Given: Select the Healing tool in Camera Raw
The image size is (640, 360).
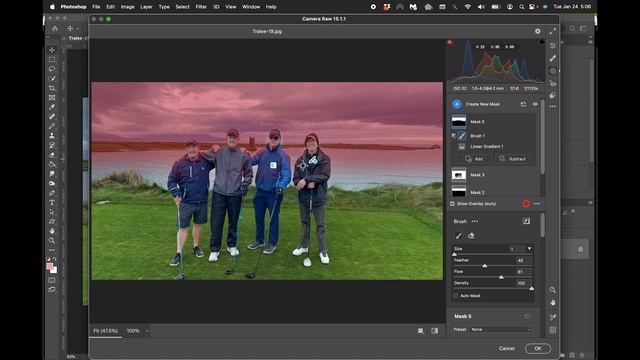Looking at the screenshot, I should pyautogui.click(x=553, y=58).
